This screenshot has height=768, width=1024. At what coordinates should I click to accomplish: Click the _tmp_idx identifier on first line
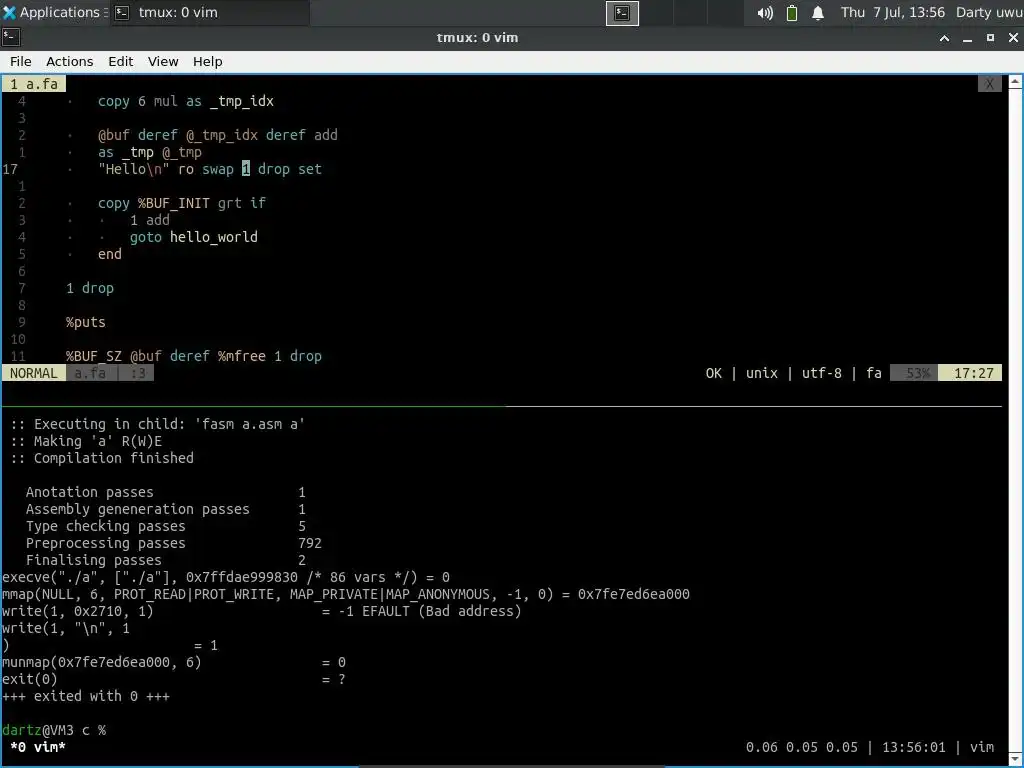point(242,101)
